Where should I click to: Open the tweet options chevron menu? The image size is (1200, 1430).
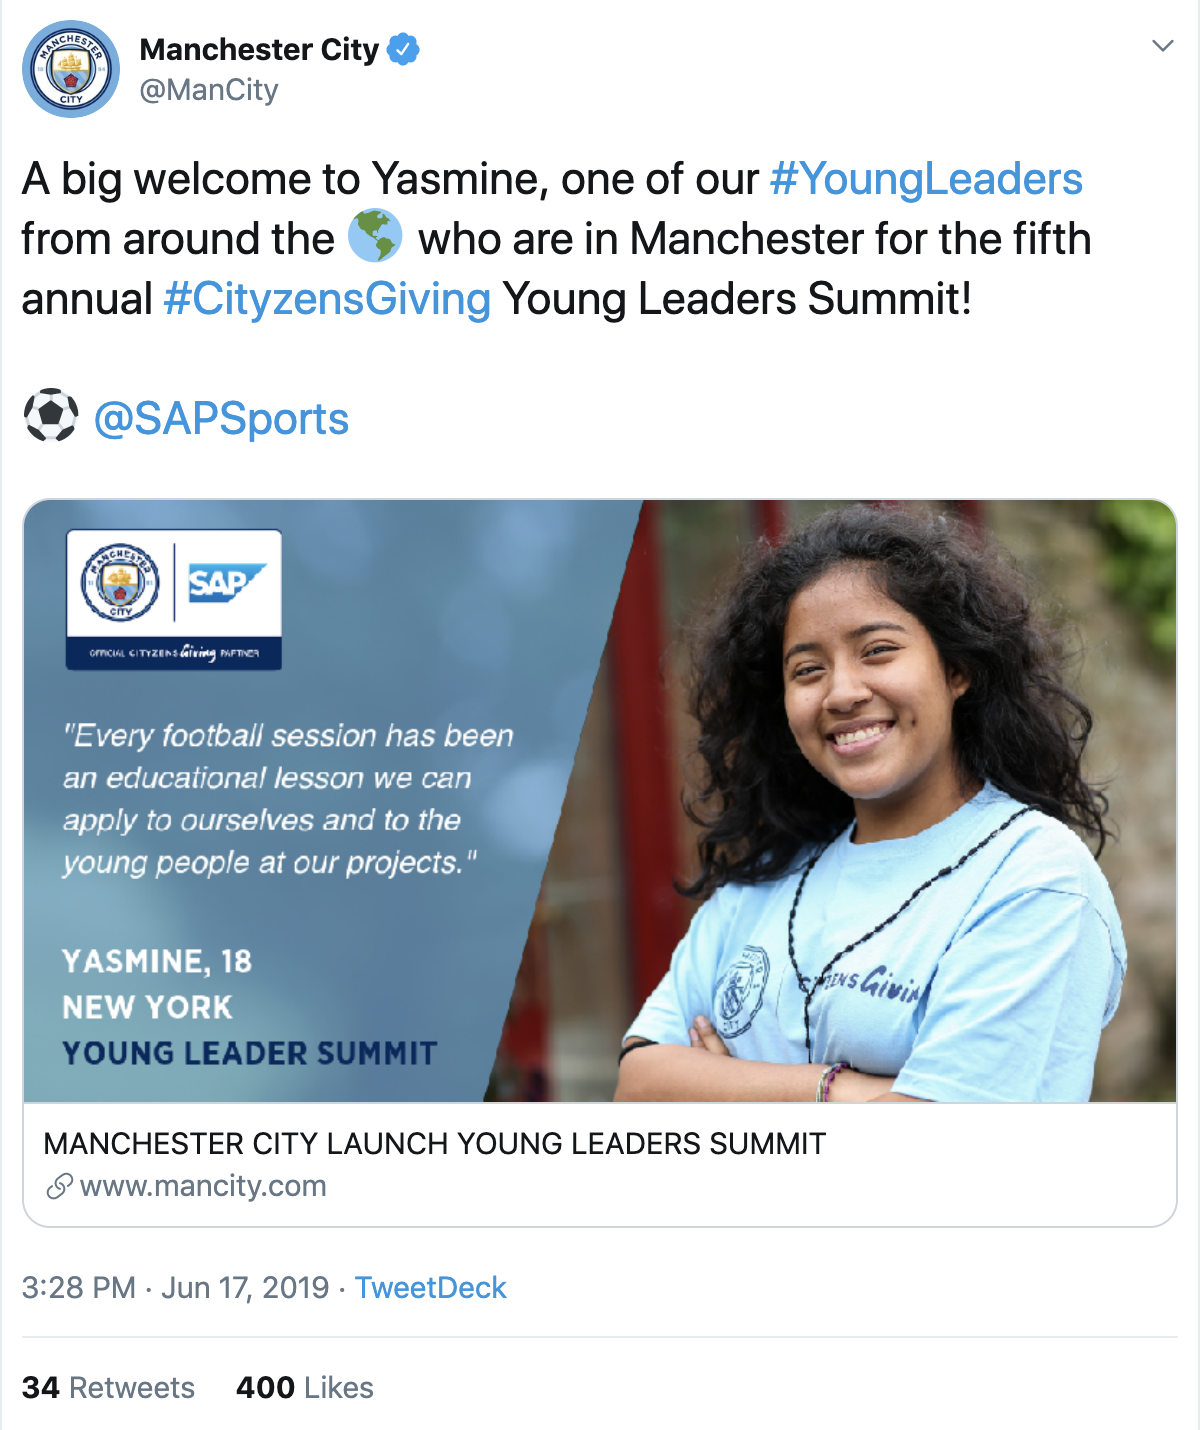pyautogui.click(x=1162, y=46)
